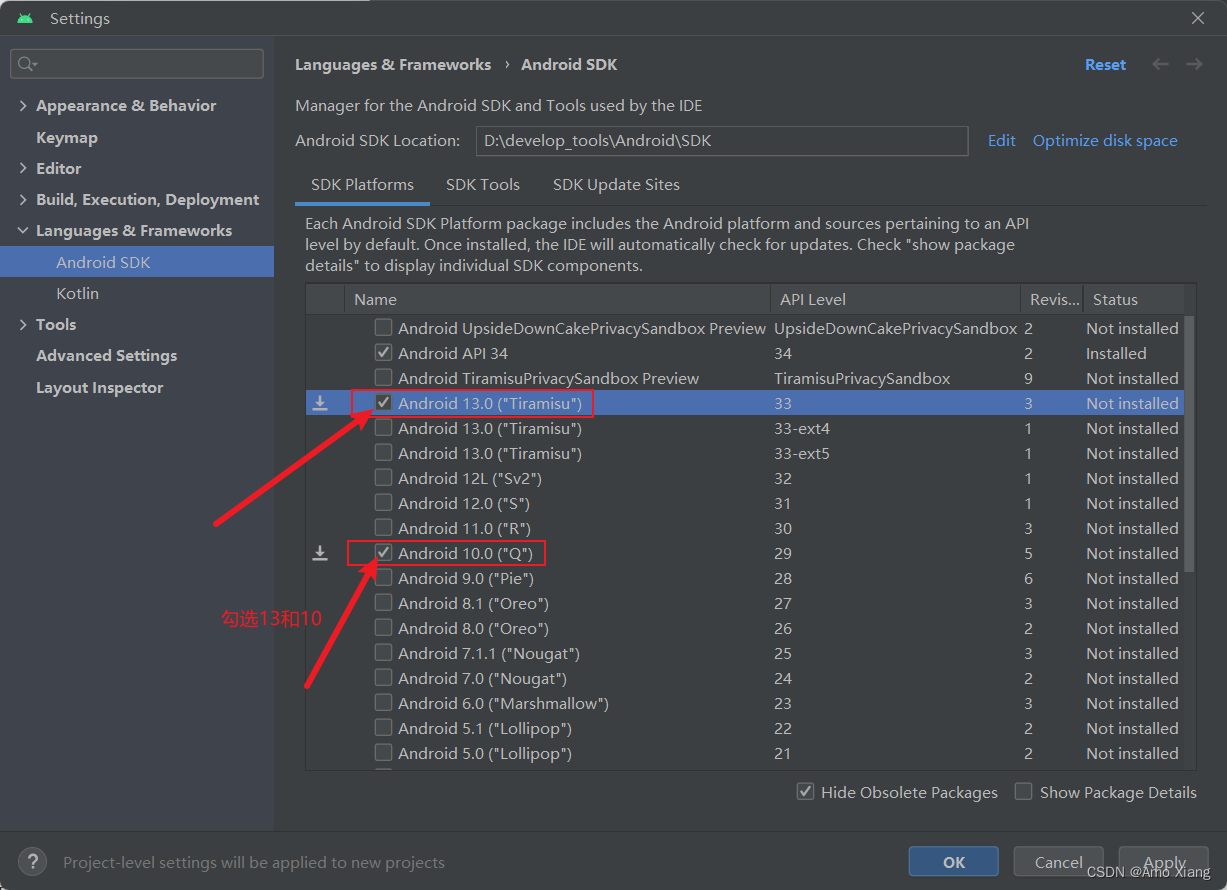Image resolution: width=1227 pixels, height=890 pixels.
Task: Collapse Languages & Frameworks group
Action: click(23, 231)
